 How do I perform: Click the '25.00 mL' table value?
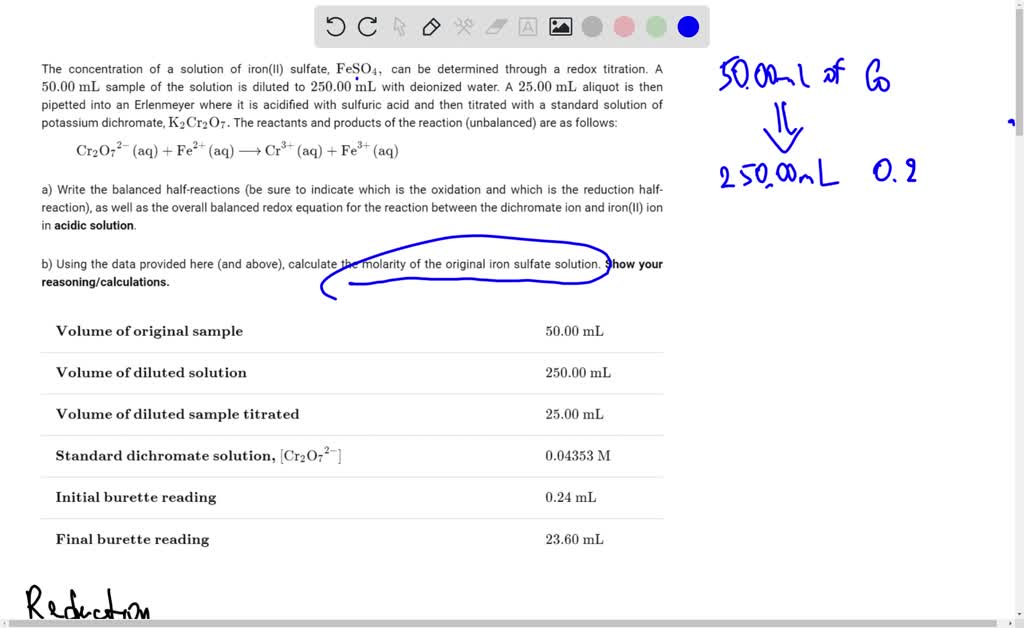pos(574,415)
